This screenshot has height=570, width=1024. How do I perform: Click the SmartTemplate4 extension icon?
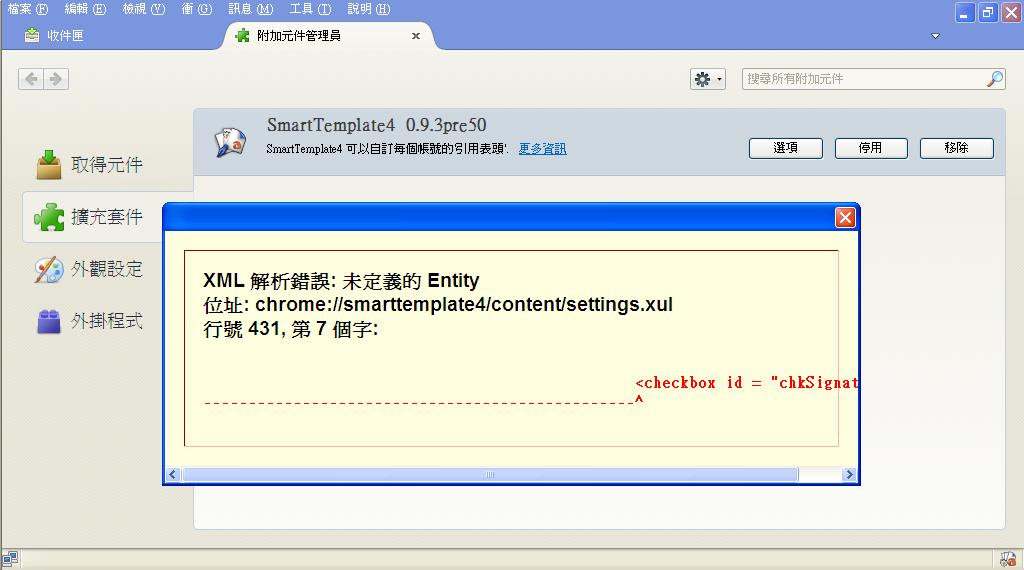pyautogui.click(x=230, y=142)
